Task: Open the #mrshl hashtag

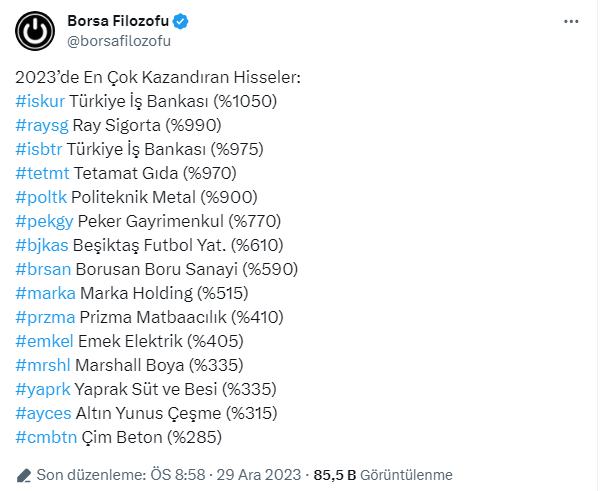Action: click(x=43, y=365)
